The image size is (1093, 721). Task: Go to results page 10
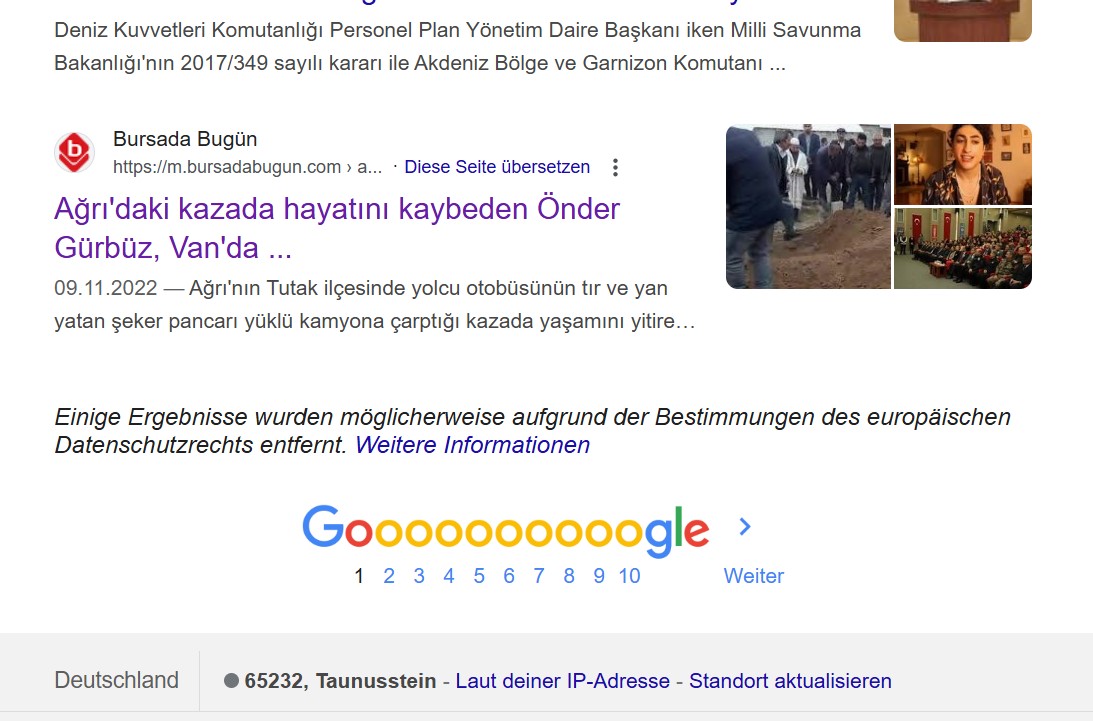pos(629,576)
